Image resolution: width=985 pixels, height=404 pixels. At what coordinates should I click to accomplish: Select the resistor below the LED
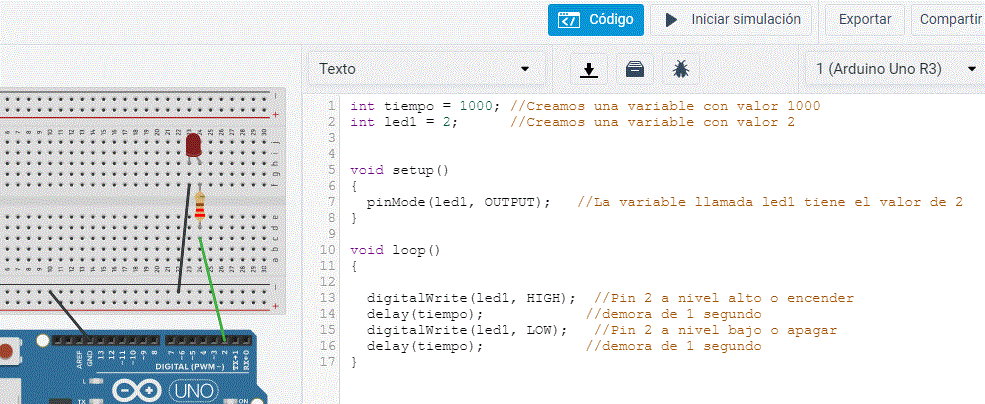coord(201,208)
